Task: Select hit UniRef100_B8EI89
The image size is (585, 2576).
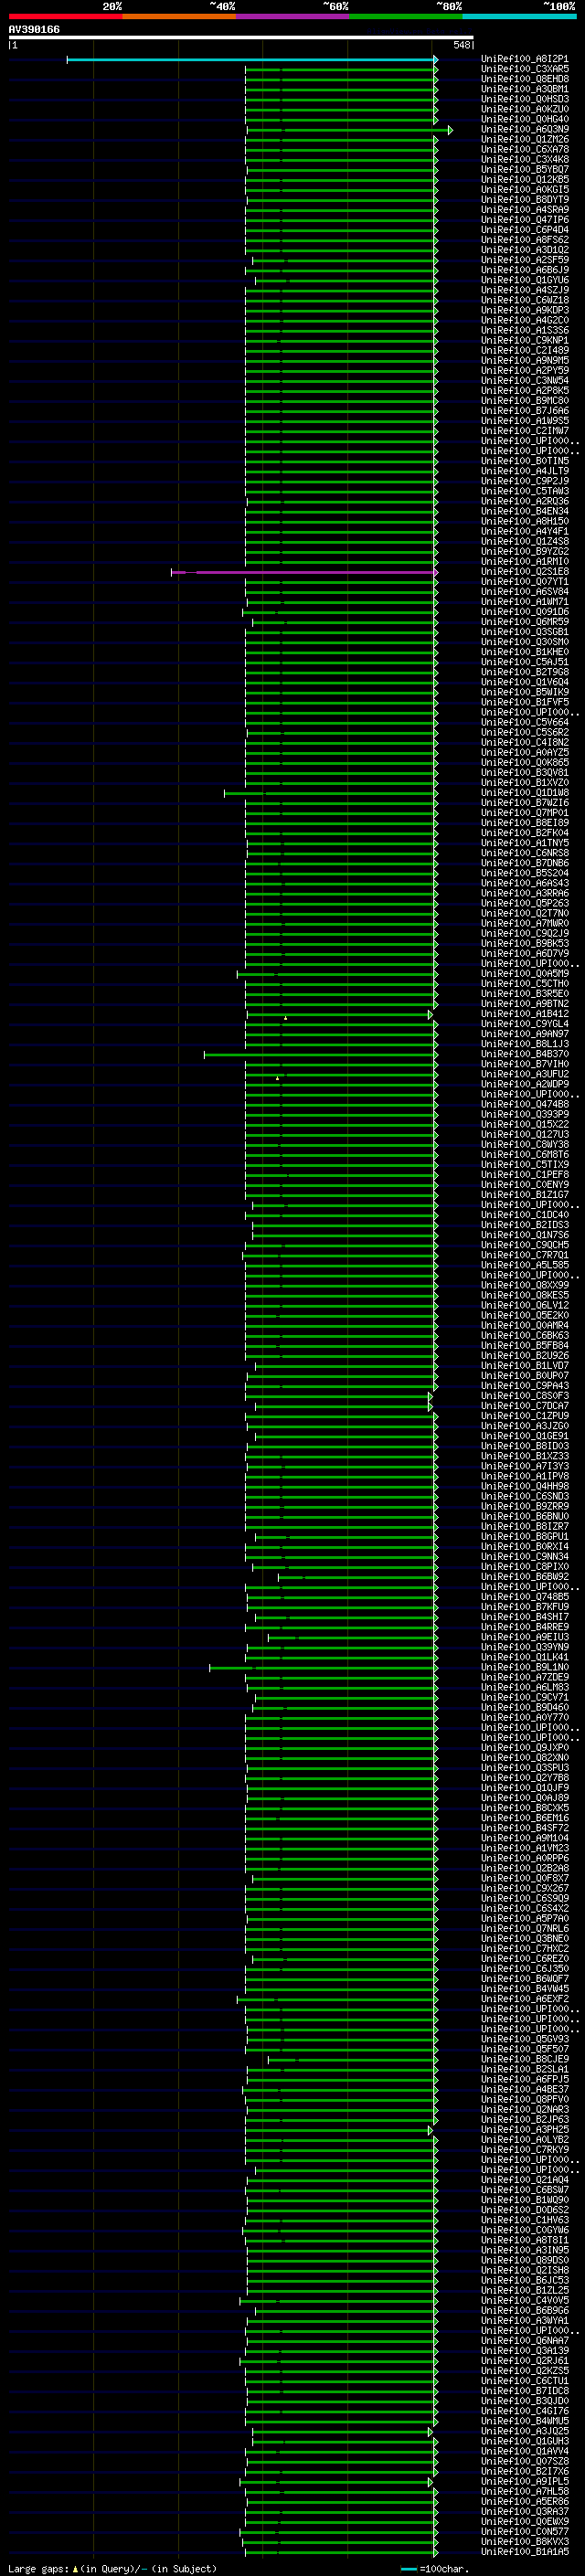Action: pos(524,823)
